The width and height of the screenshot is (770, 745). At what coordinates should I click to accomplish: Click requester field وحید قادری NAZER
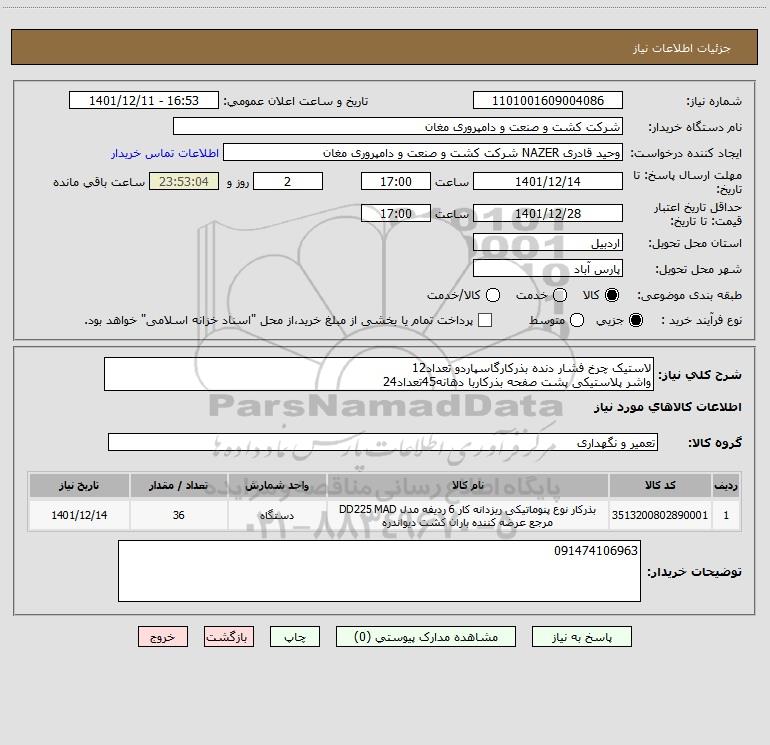423,153
